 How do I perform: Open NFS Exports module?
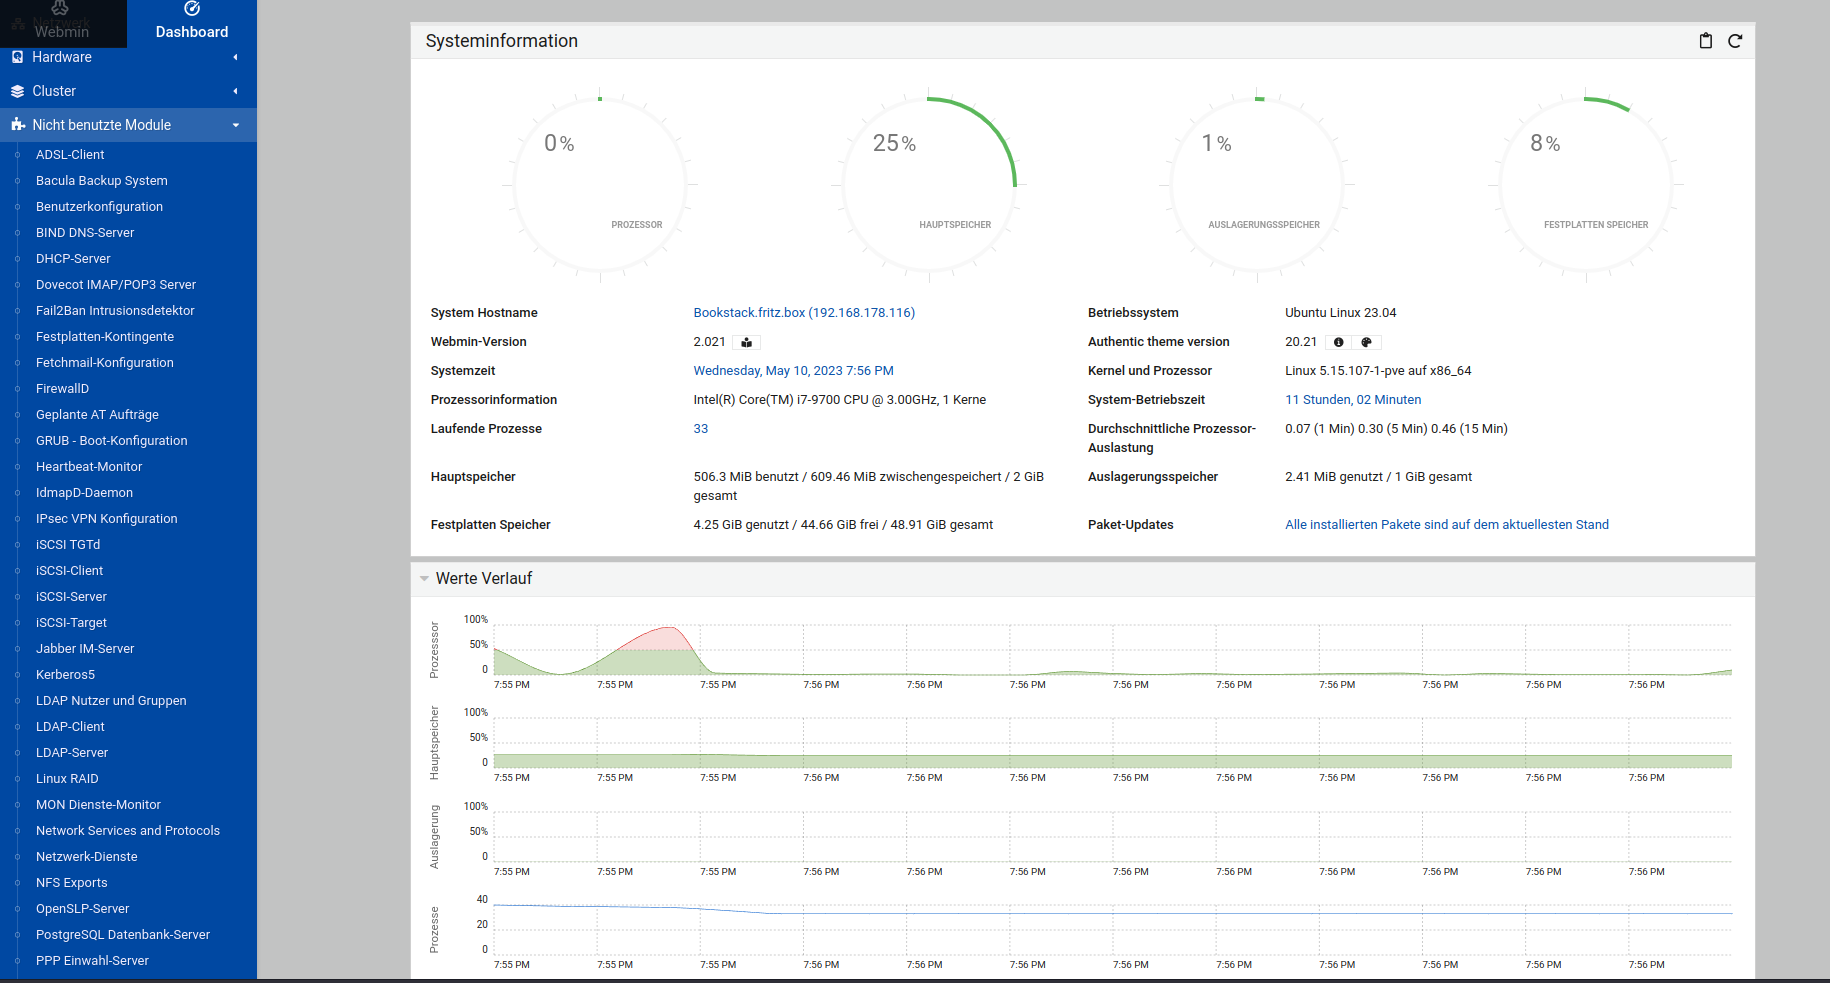[72, 883]
